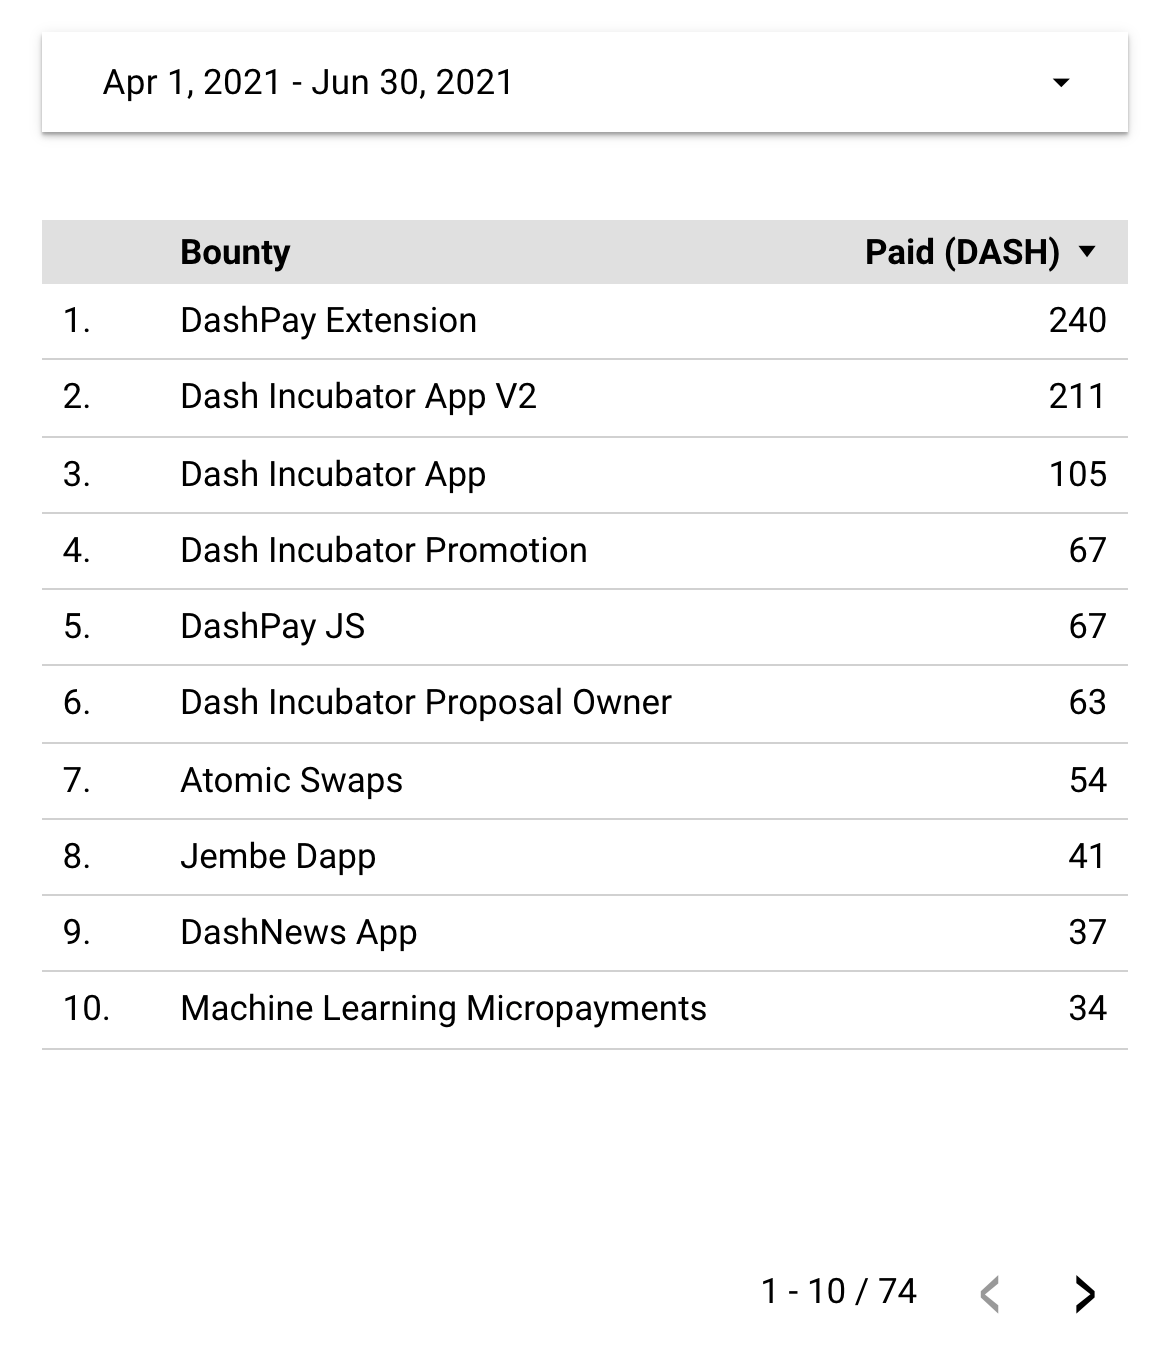Click the Paid (DASH) sort arrow
Image resolution: width=1168 pixels, height=1356 pixels.
click(x=1088, y=252)
